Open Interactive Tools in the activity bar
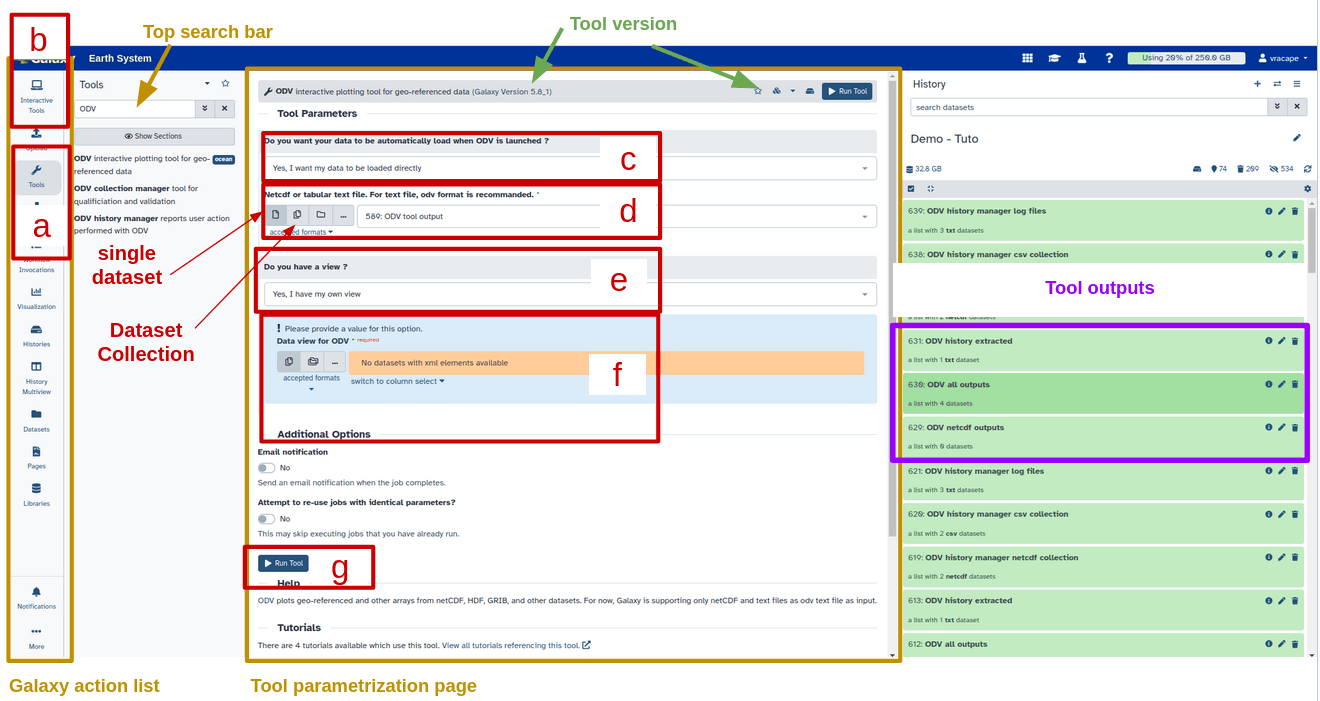This screenshot has height=701, width=1320. pos(37,94)
